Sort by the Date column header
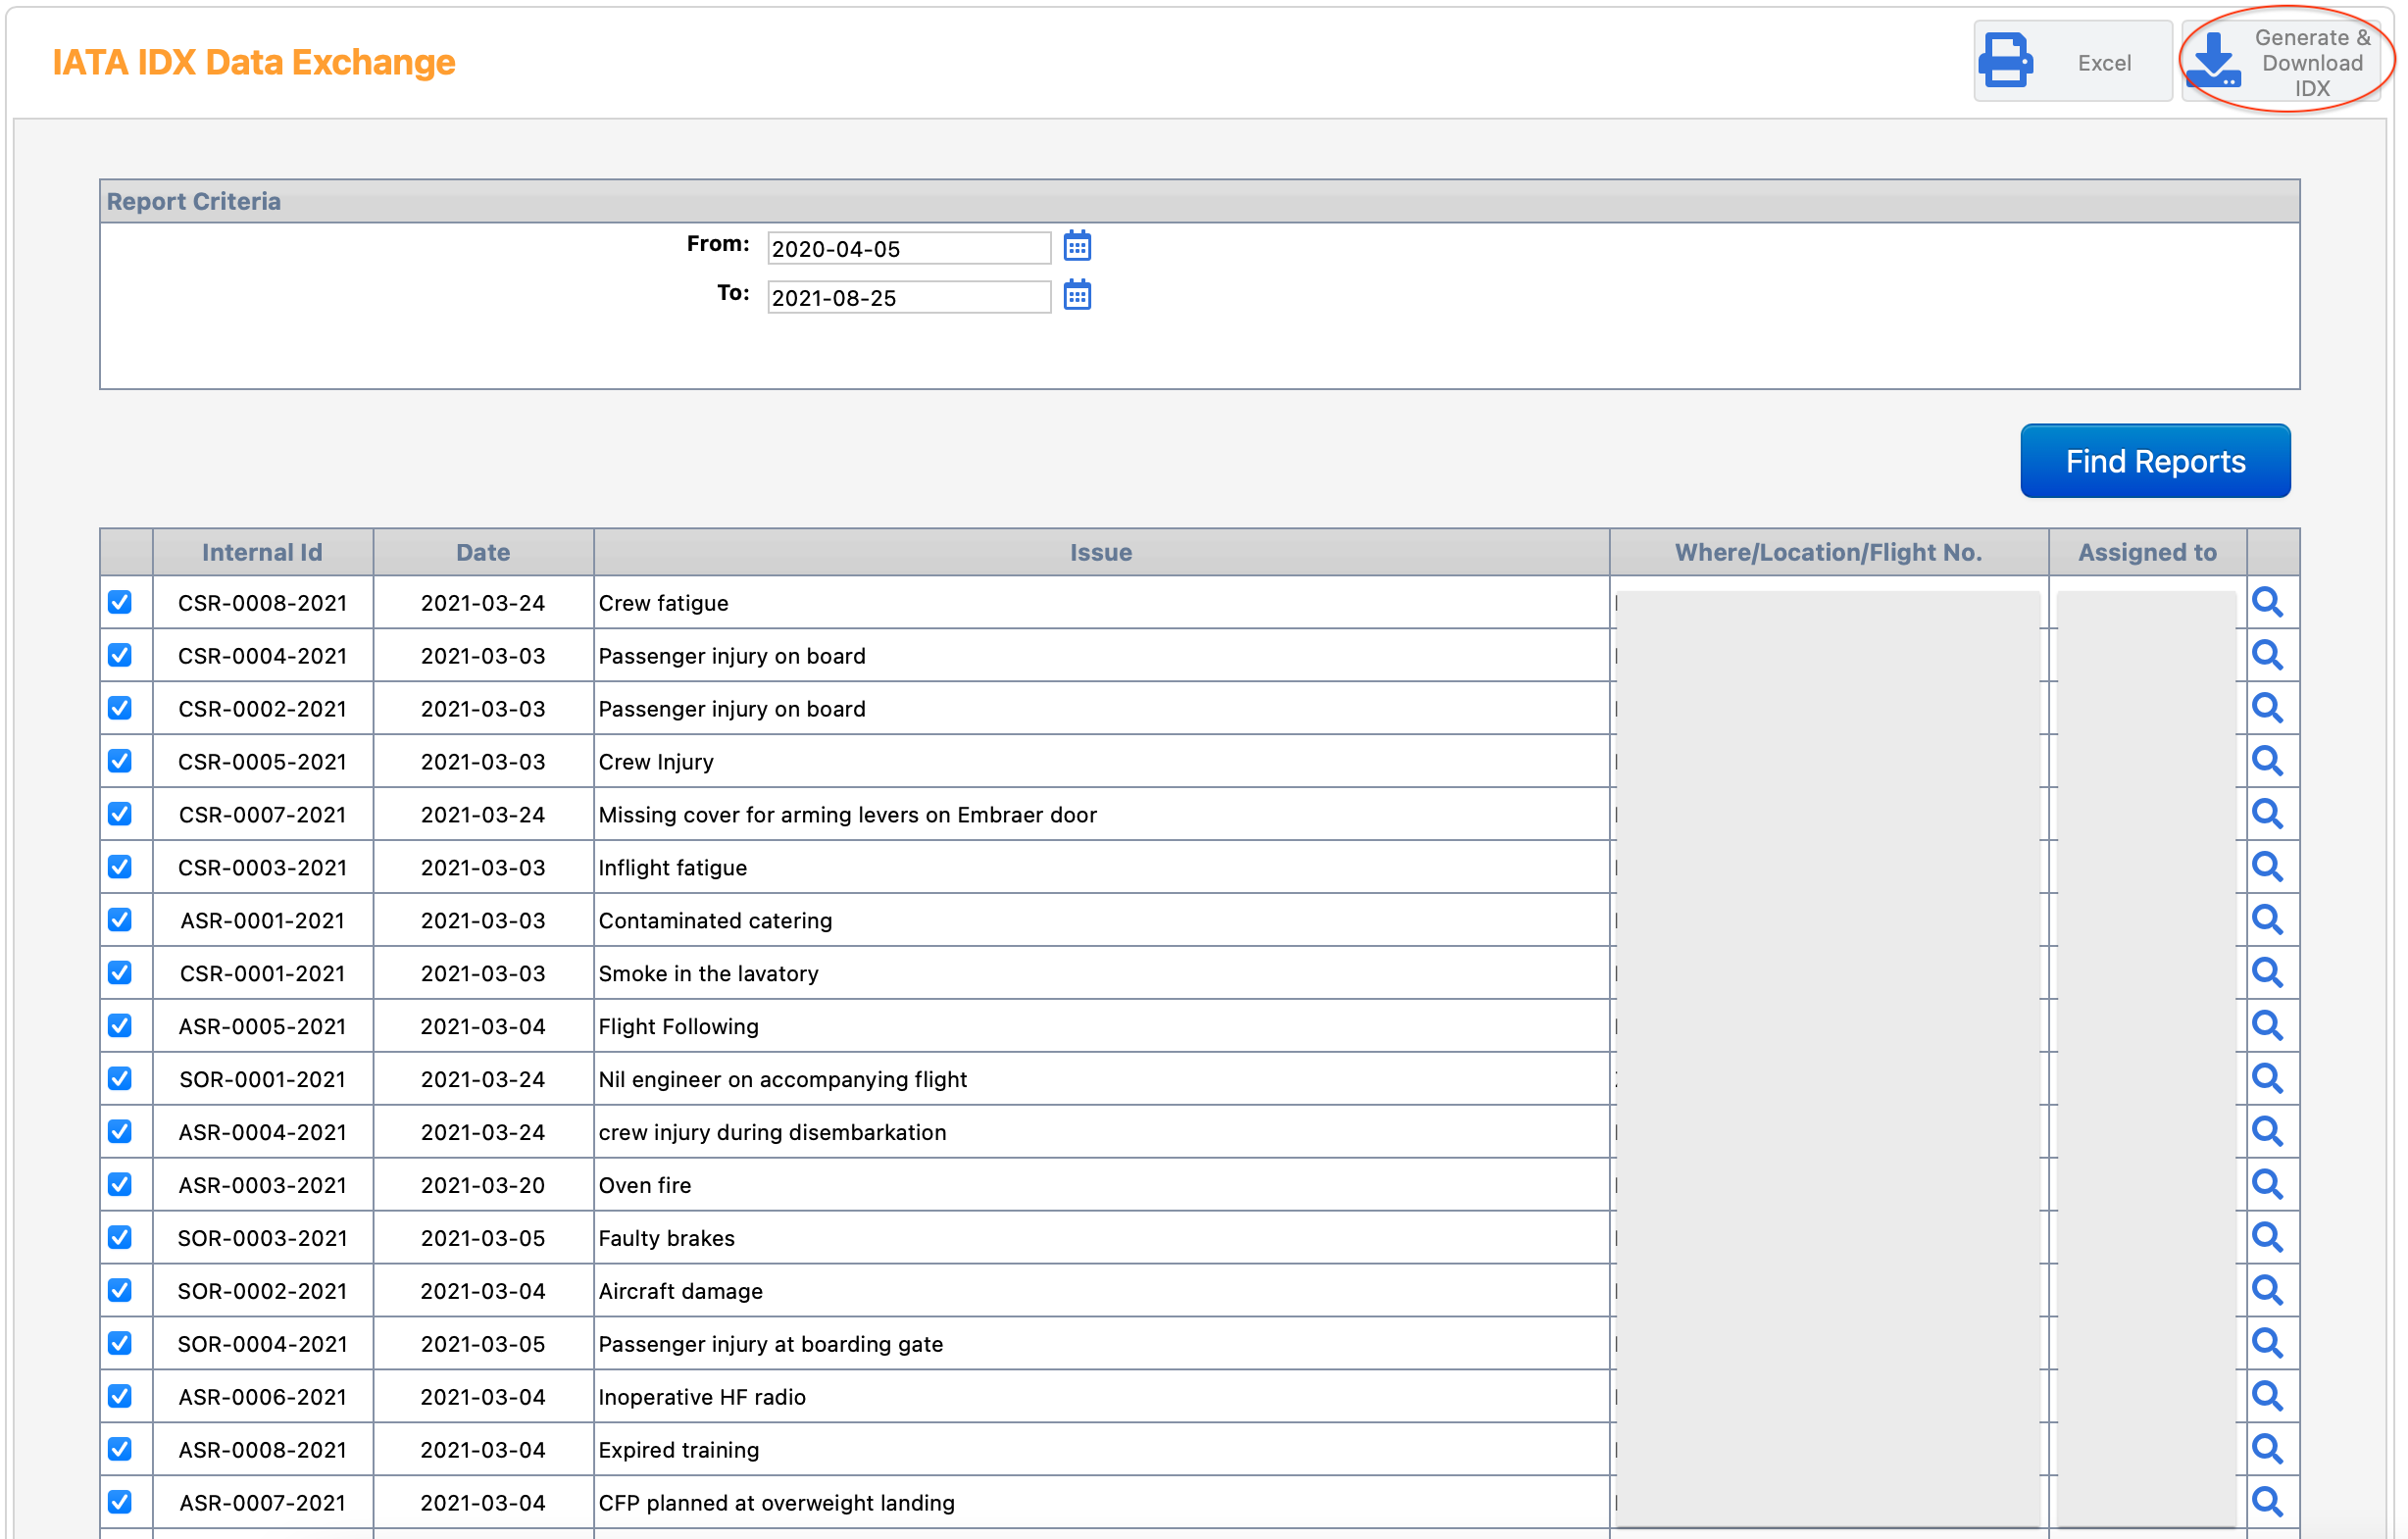 pos(483,552)
